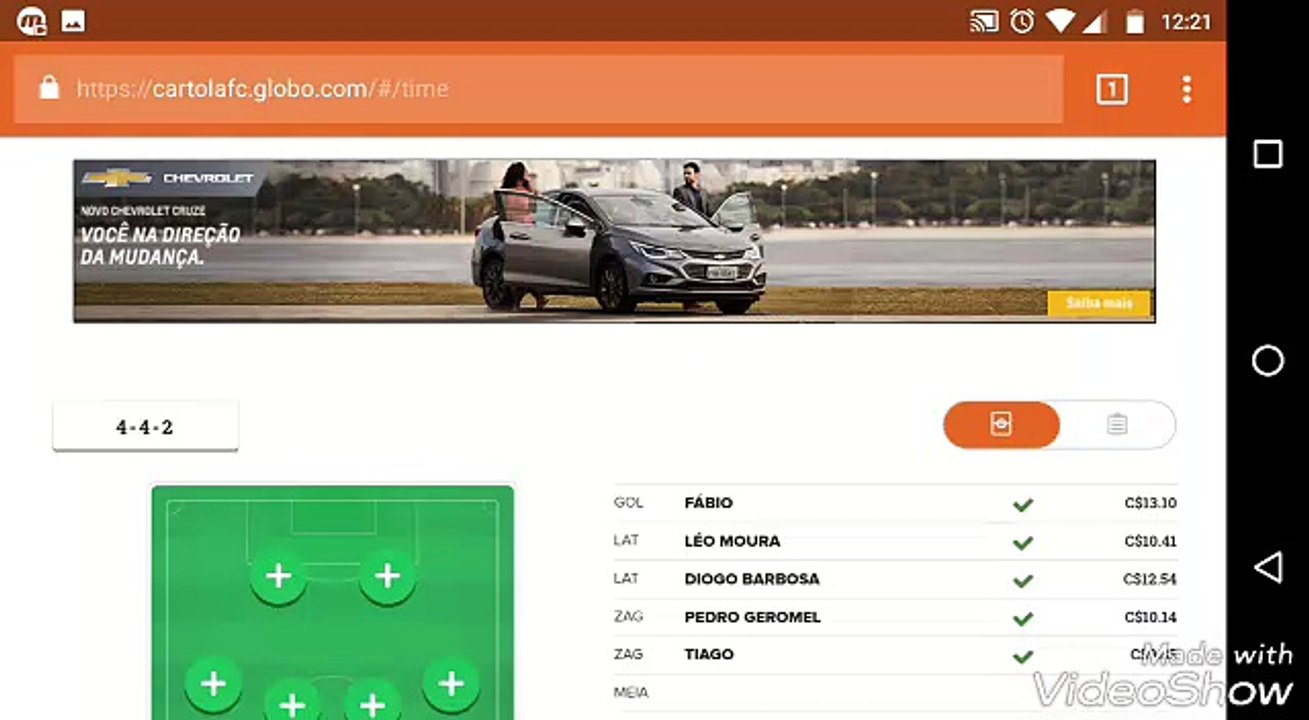
Task: Open the Chevrolet Cruze ad banner
Action: (614, 241)
